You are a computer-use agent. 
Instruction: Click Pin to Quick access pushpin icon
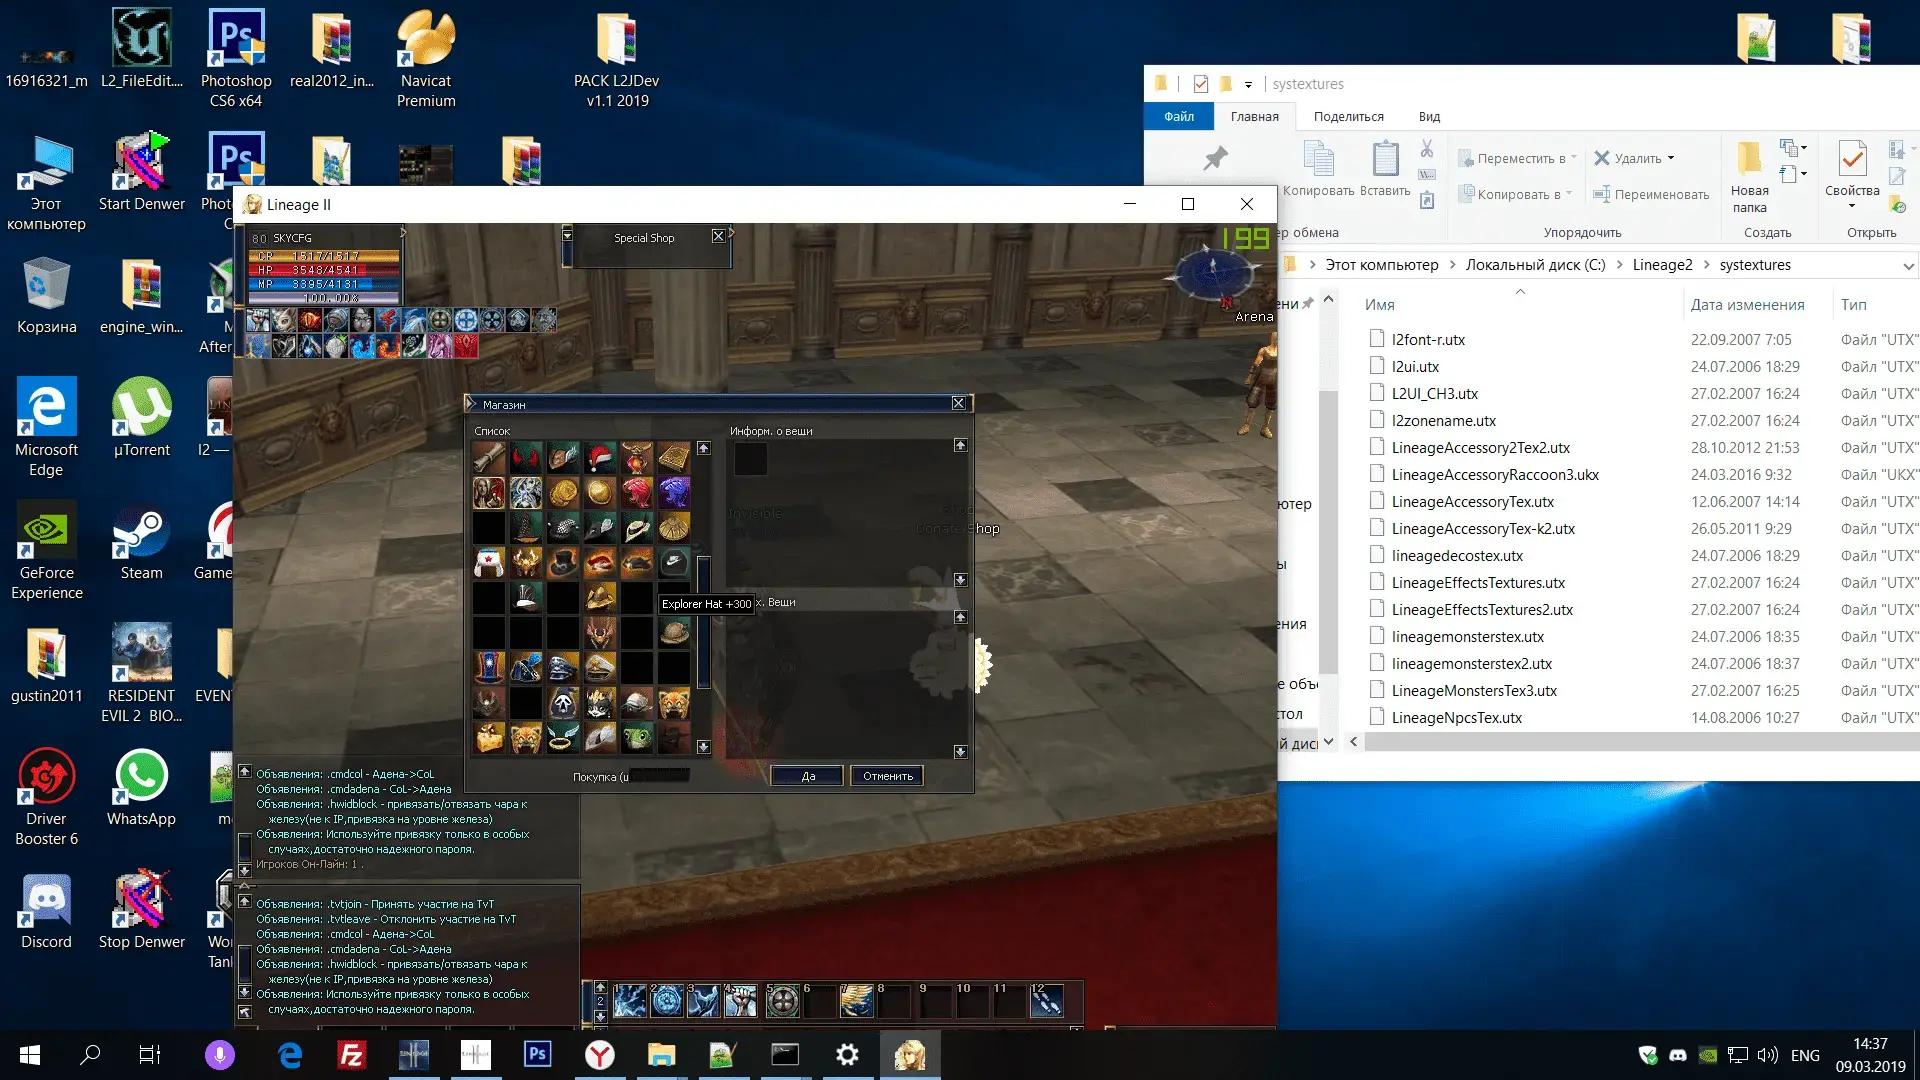coord(1215,158)
